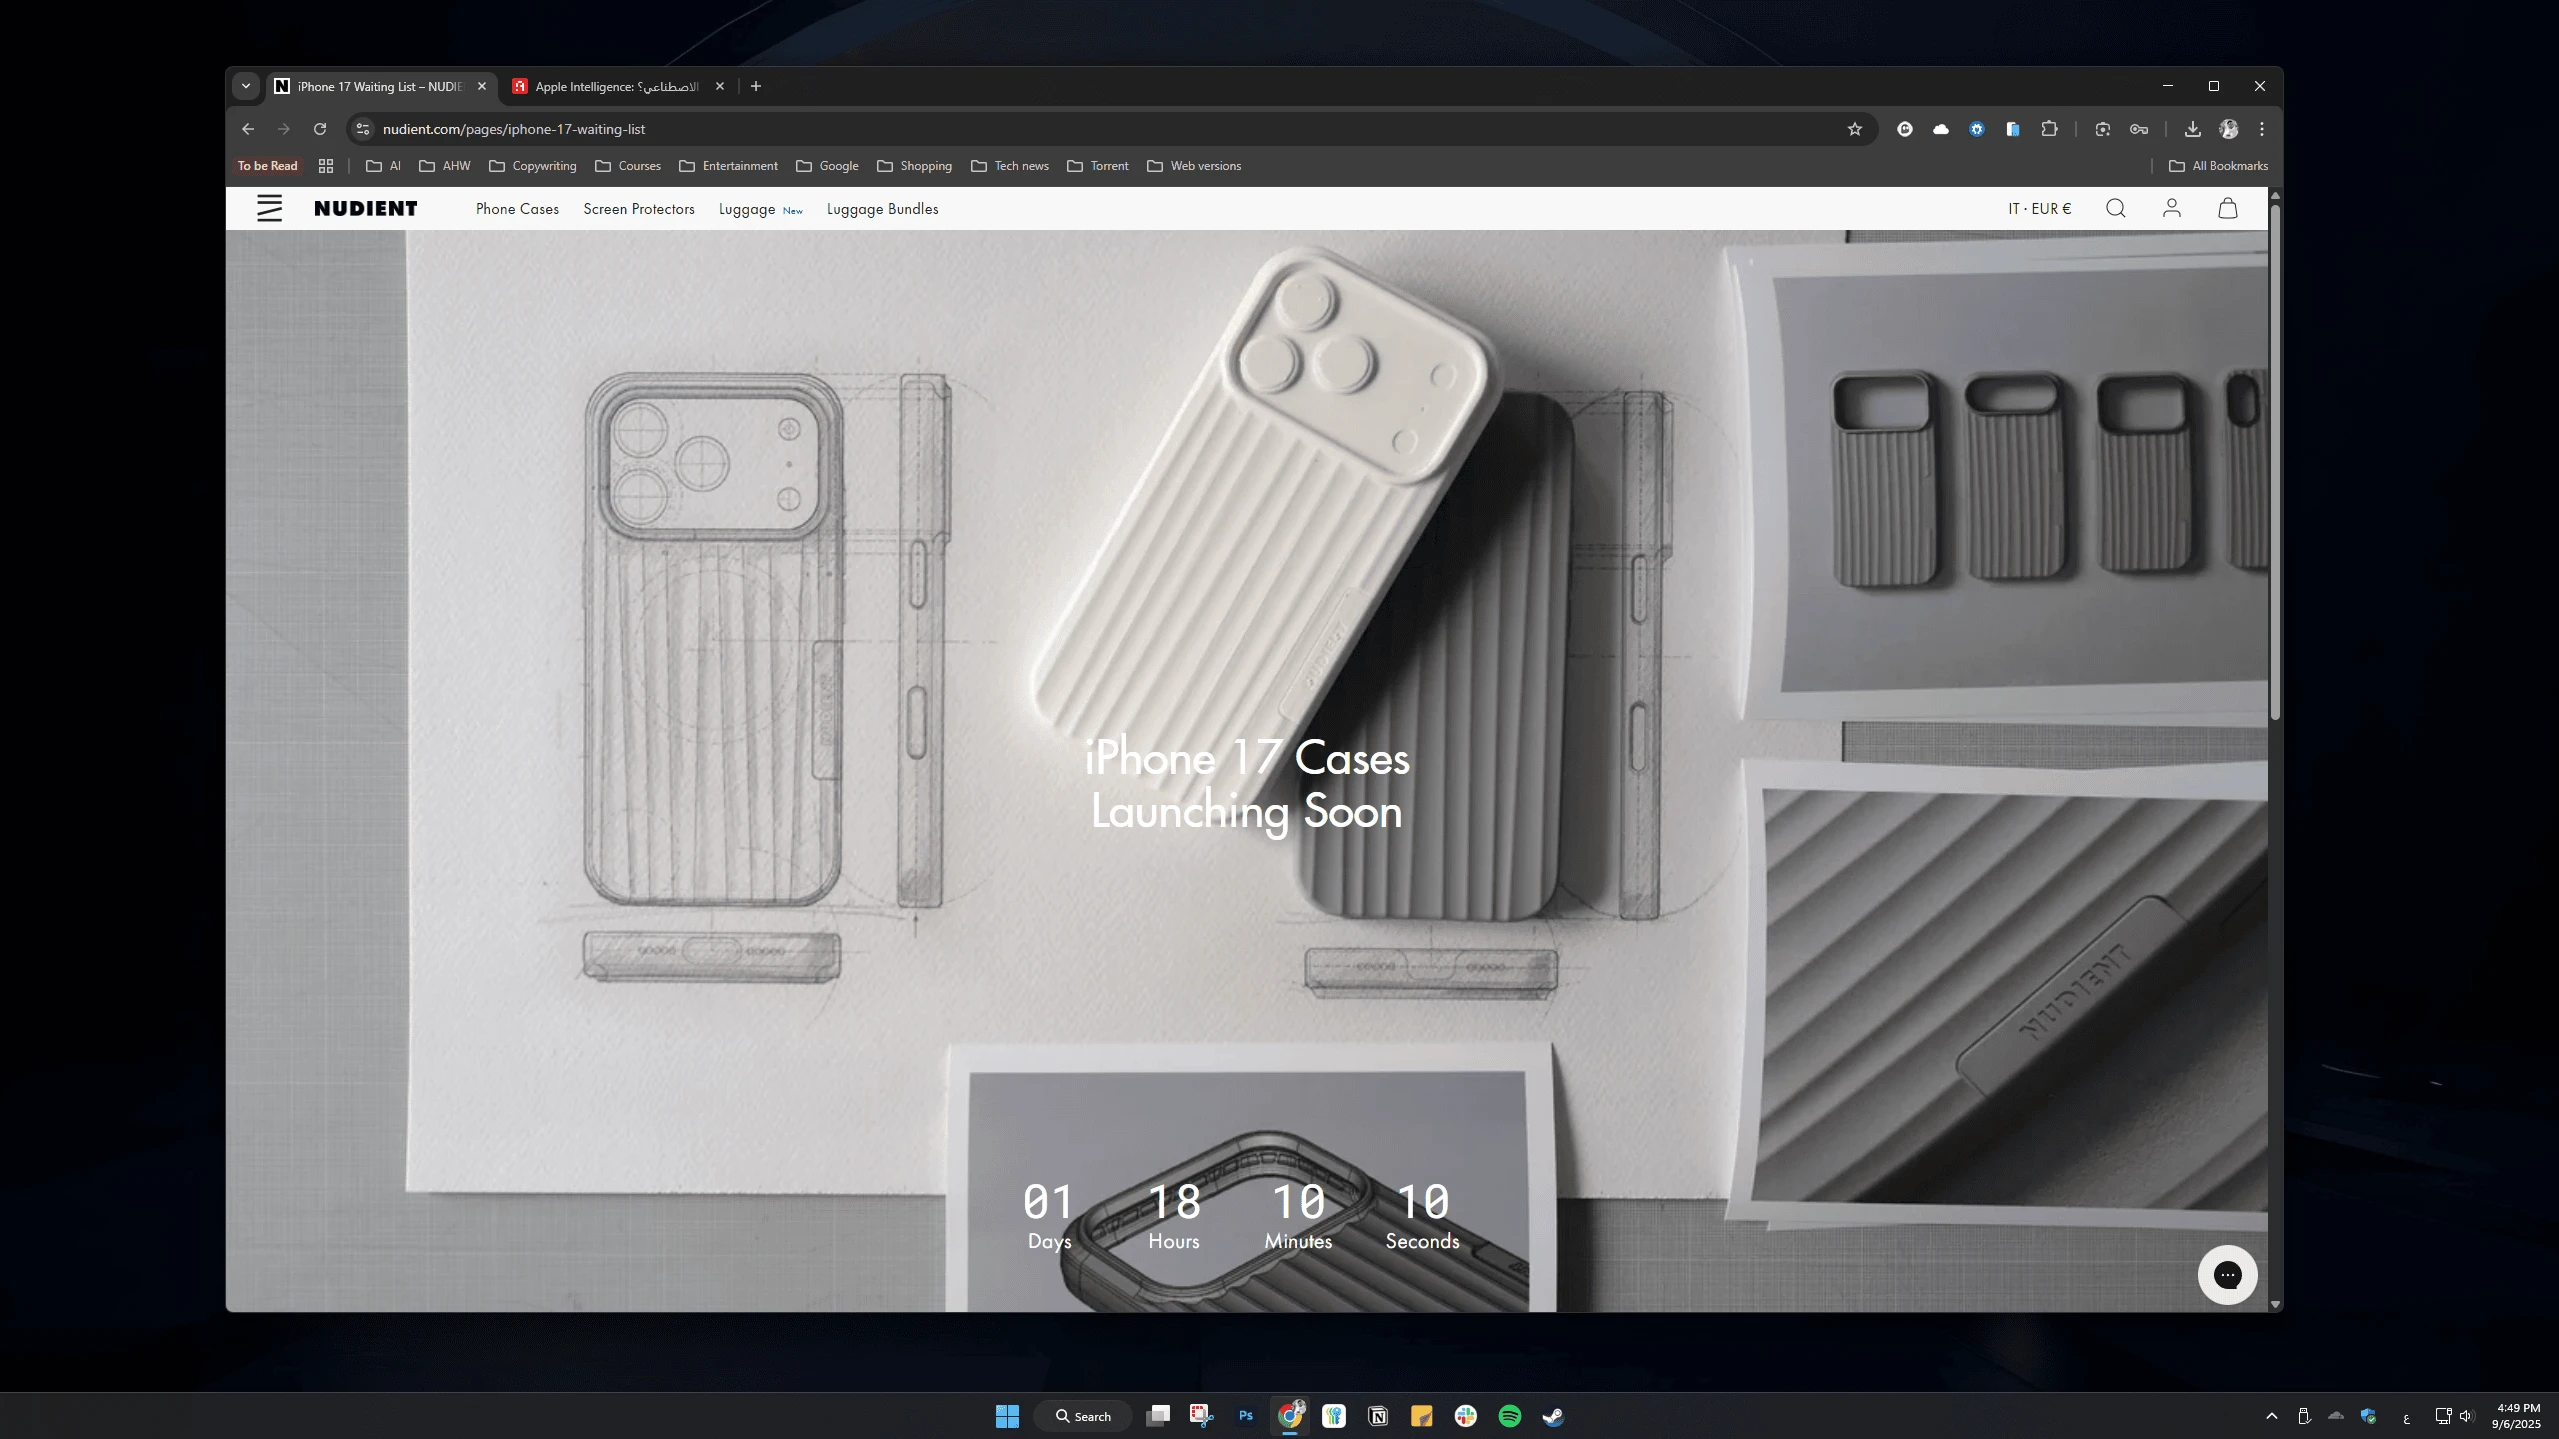Open the Screen Protectors menu

tap(639, 209)
